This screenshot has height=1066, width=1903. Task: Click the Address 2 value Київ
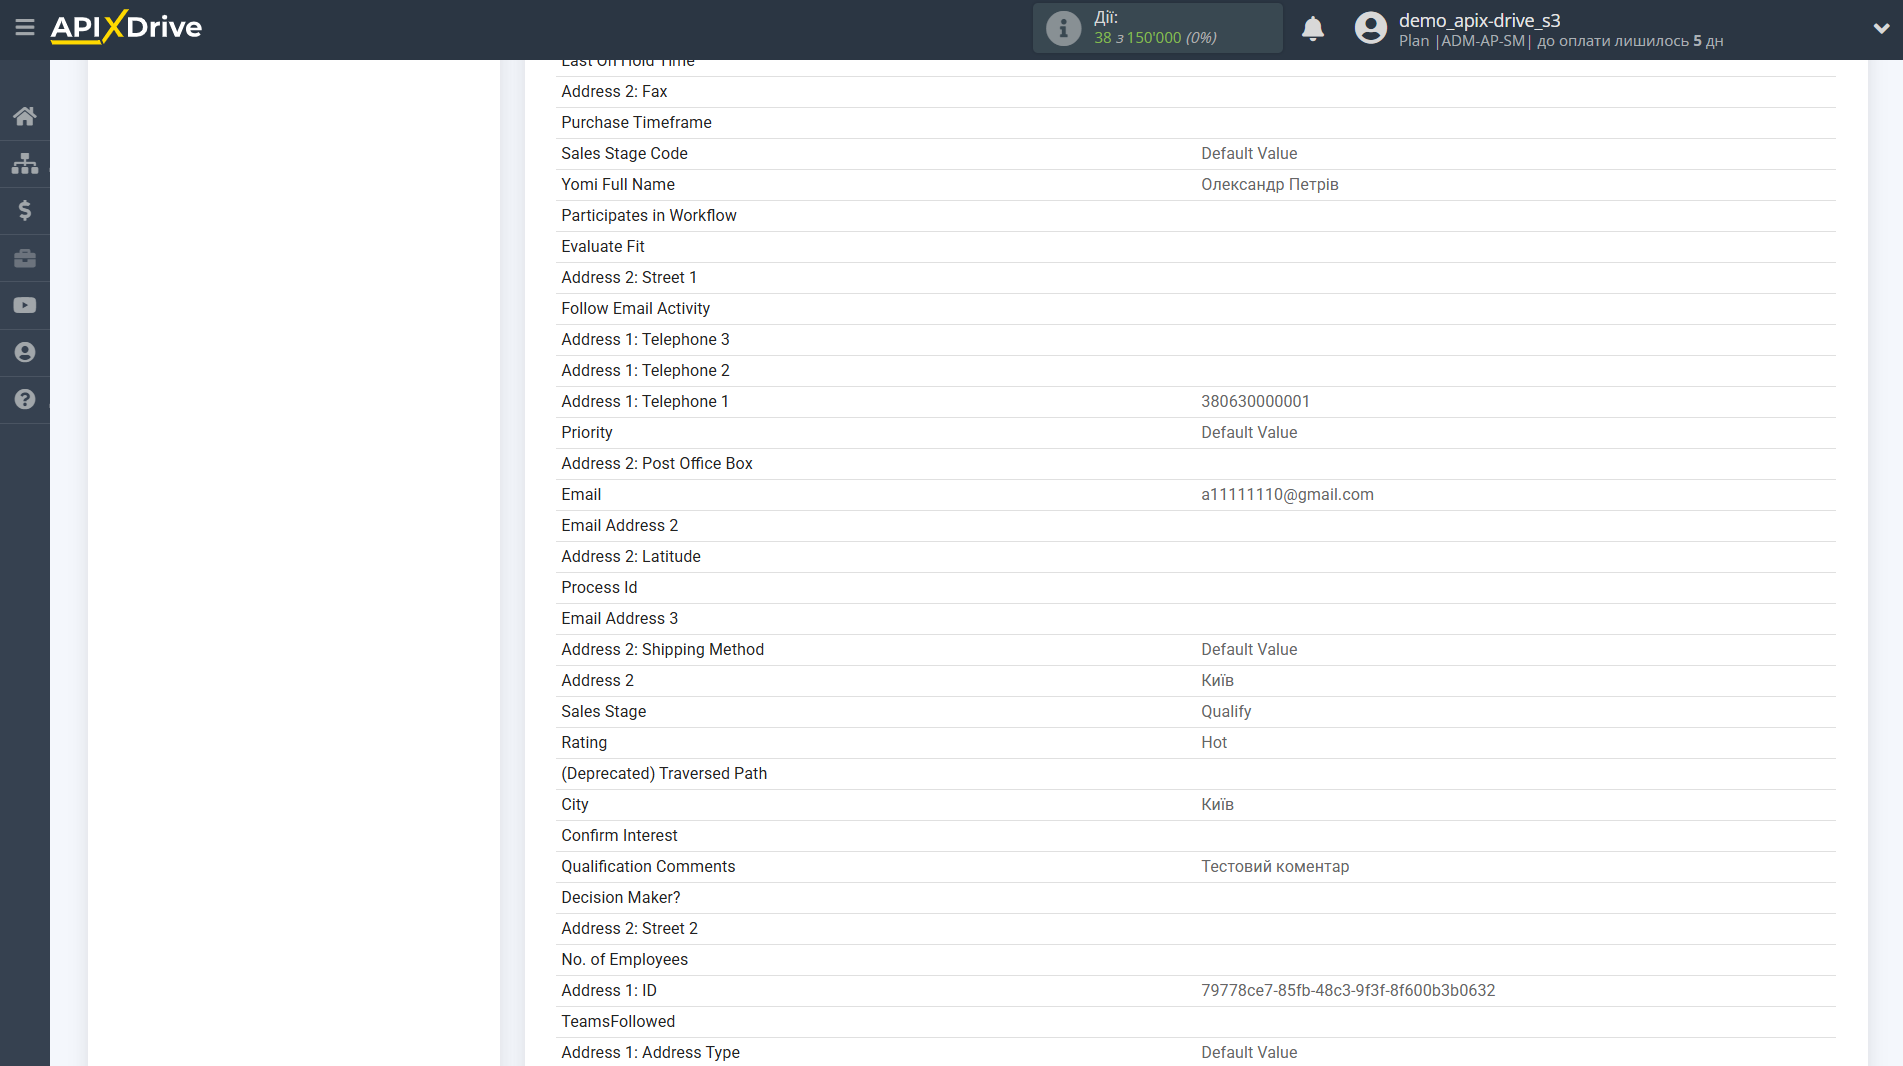coord(1217,680)
